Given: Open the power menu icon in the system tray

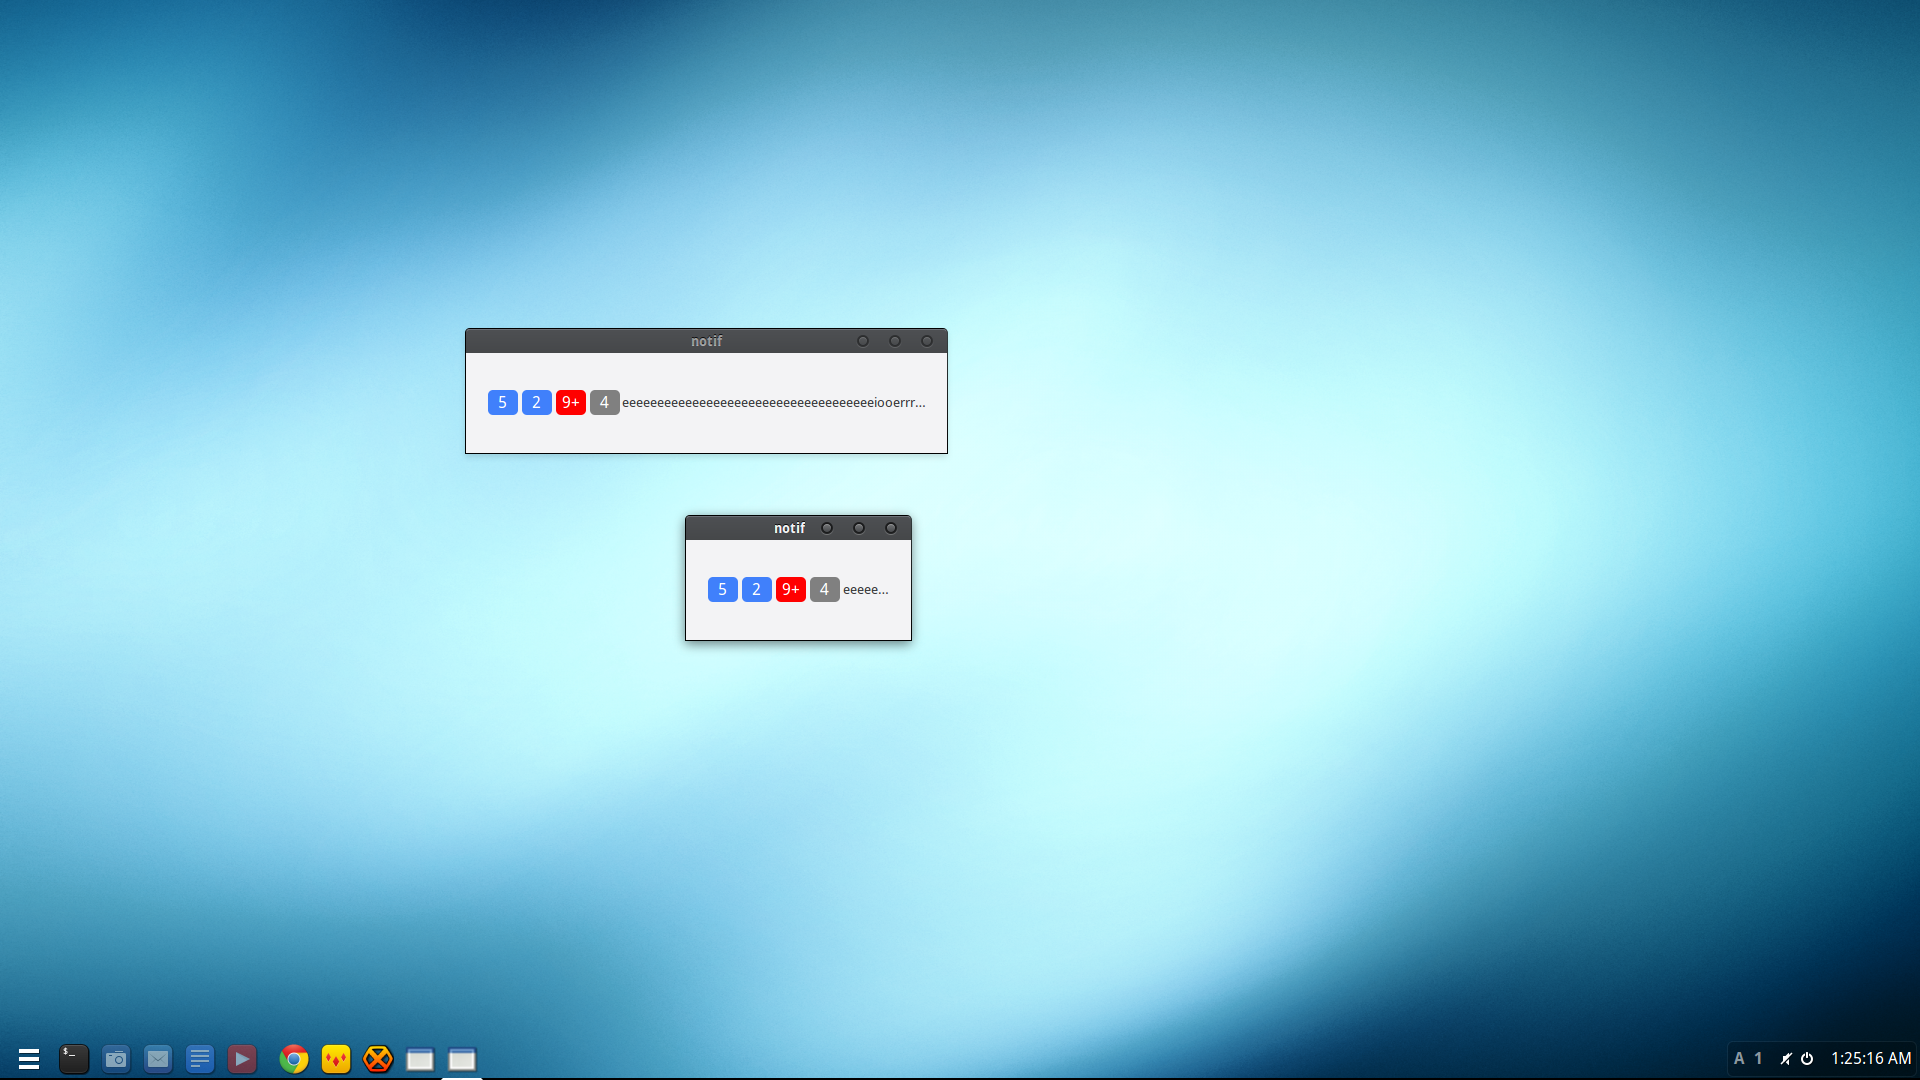Looking at the screenshot, I should 1807,1058.
